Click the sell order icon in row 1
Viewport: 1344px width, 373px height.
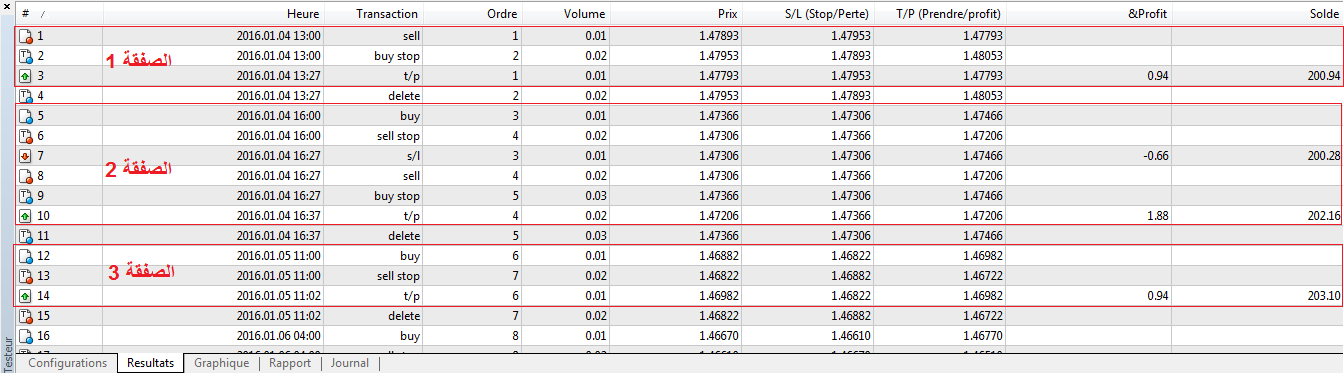26,36
